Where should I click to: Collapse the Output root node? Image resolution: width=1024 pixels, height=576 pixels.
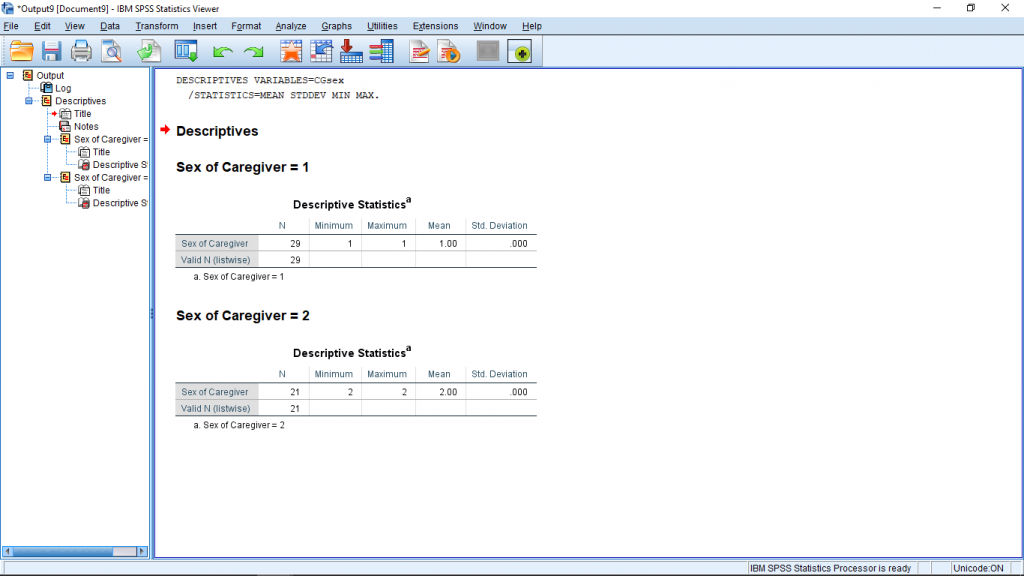click(8, 75)
